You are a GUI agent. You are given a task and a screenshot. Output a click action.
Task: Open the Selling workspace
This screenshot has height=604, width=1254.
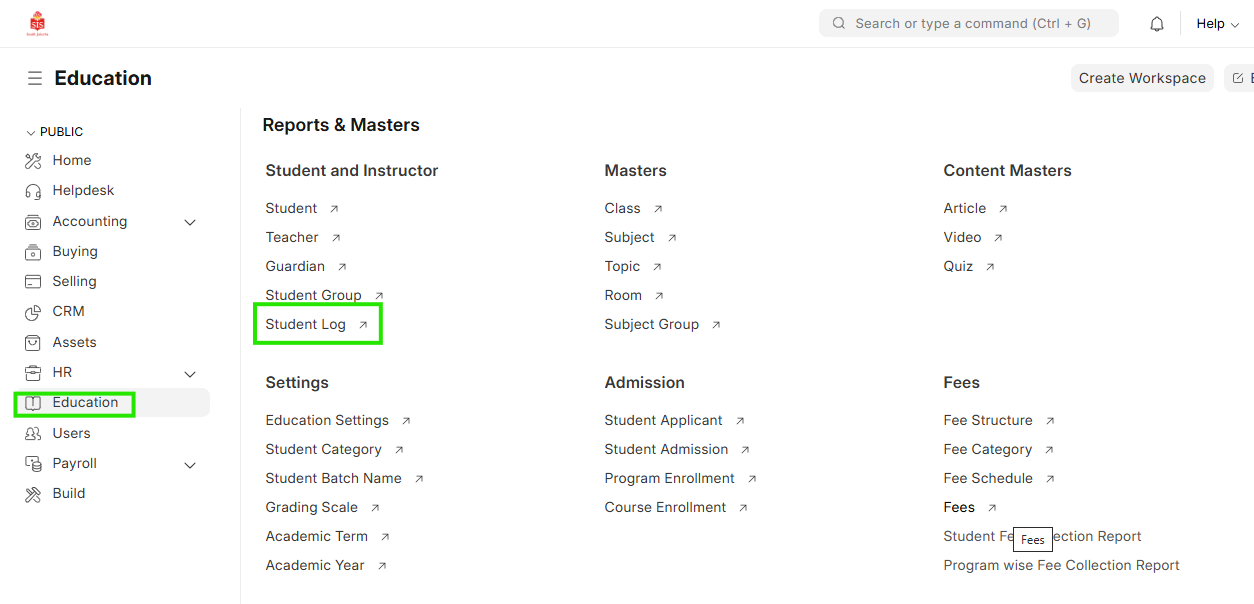(x=74, y=282)
